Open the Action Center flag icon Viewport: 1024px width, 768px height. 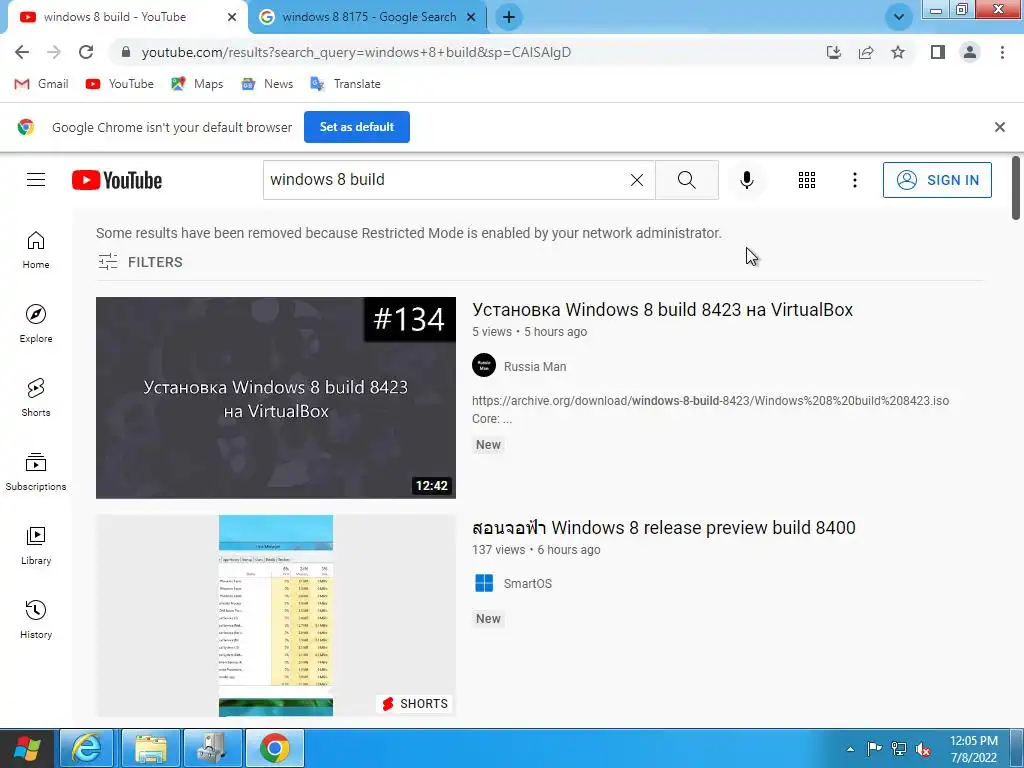[874, 749]
